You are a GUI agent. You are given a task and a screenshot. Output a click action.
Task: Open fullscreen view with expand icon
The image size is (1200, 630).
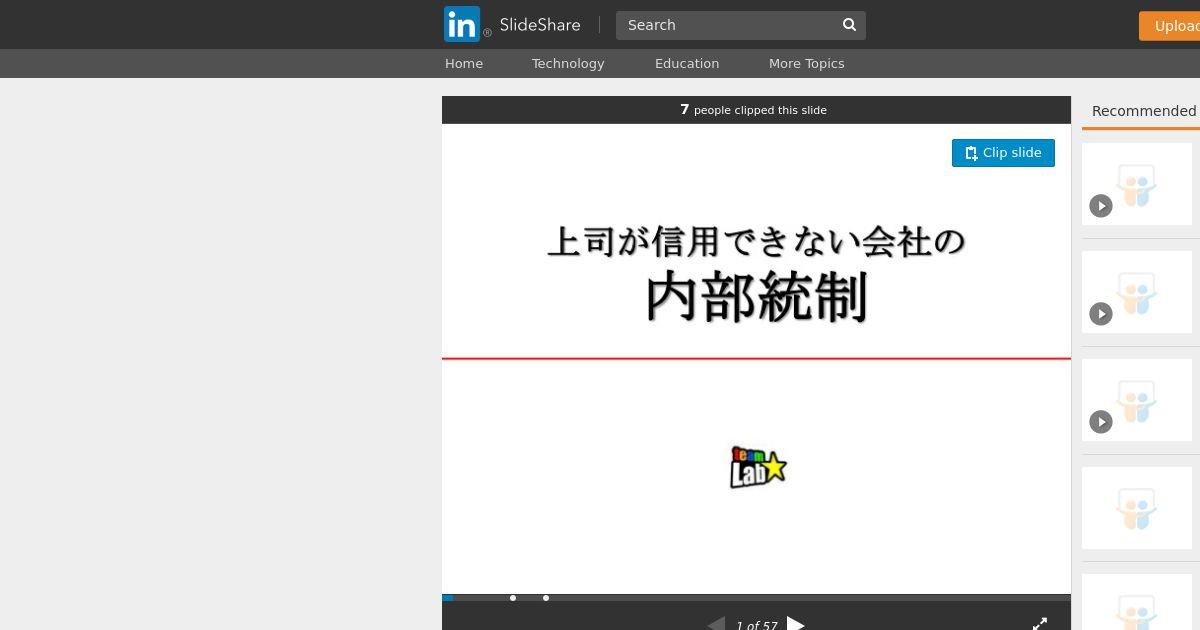(1040, 624)
